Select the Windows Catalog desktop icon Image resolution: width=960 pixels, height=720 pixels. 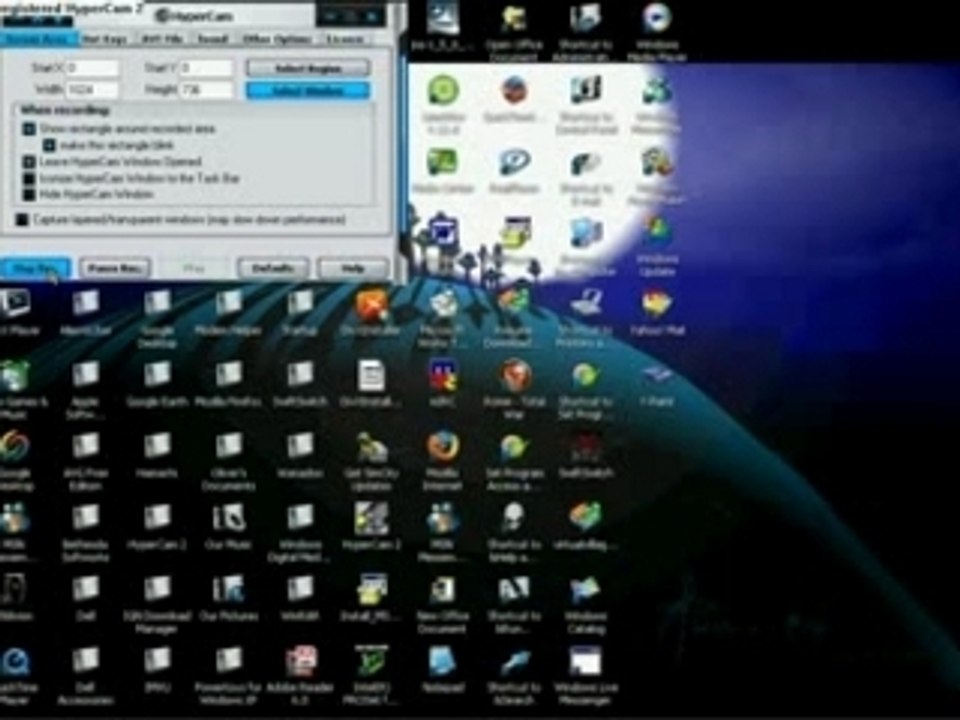point(585,604)
